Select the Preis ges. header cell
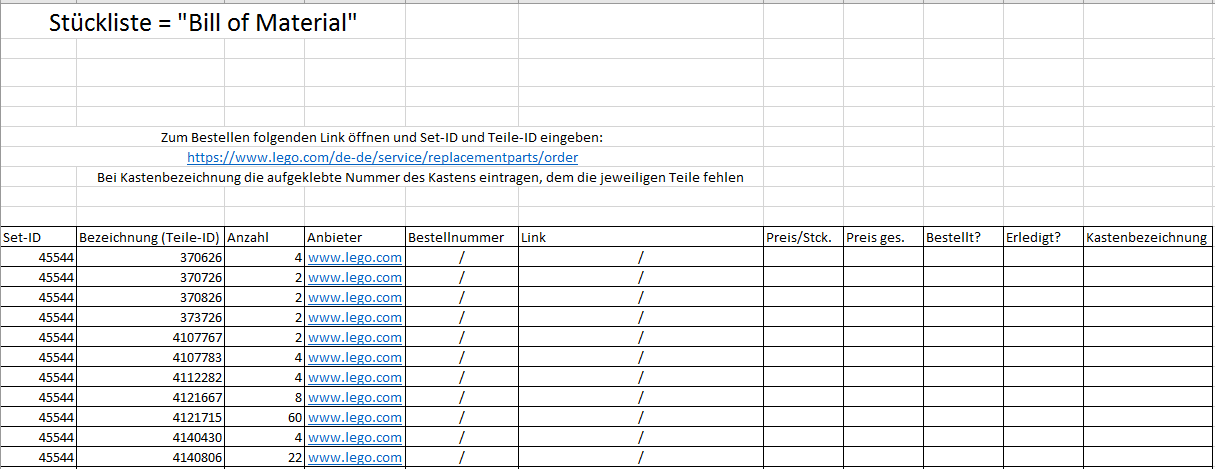The width and height of the screenshot is (1215, 469). click(882, 237)
